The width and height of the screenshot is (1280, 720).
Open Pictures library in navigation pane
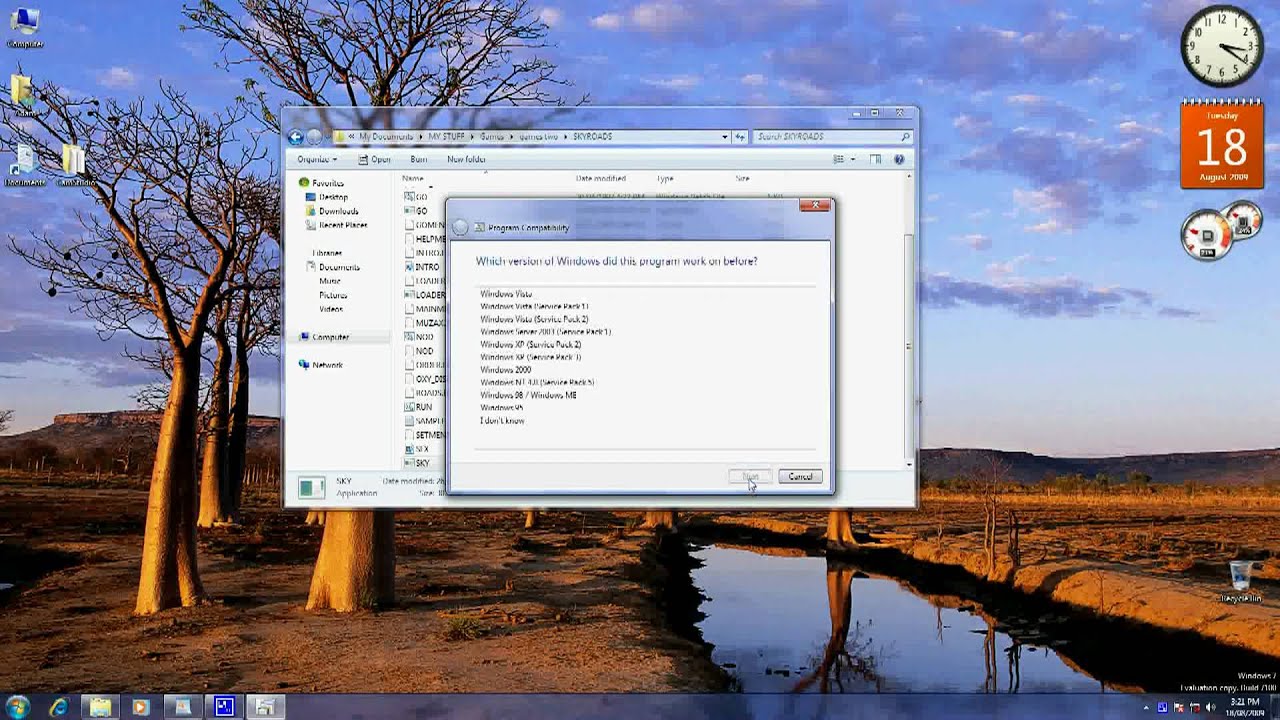click(x=333, y=295)
